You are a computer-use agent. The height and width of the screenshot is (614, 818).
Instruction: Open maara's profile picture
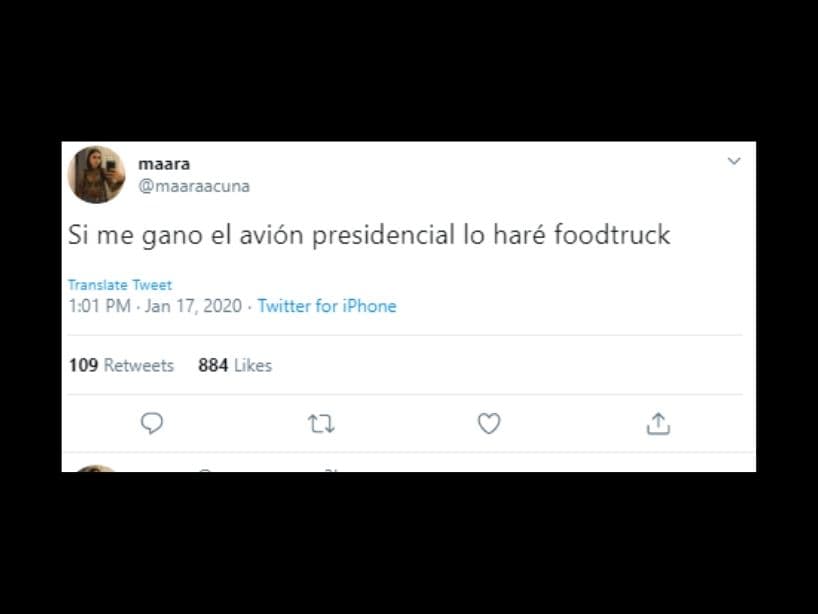[x=97, y=174]
